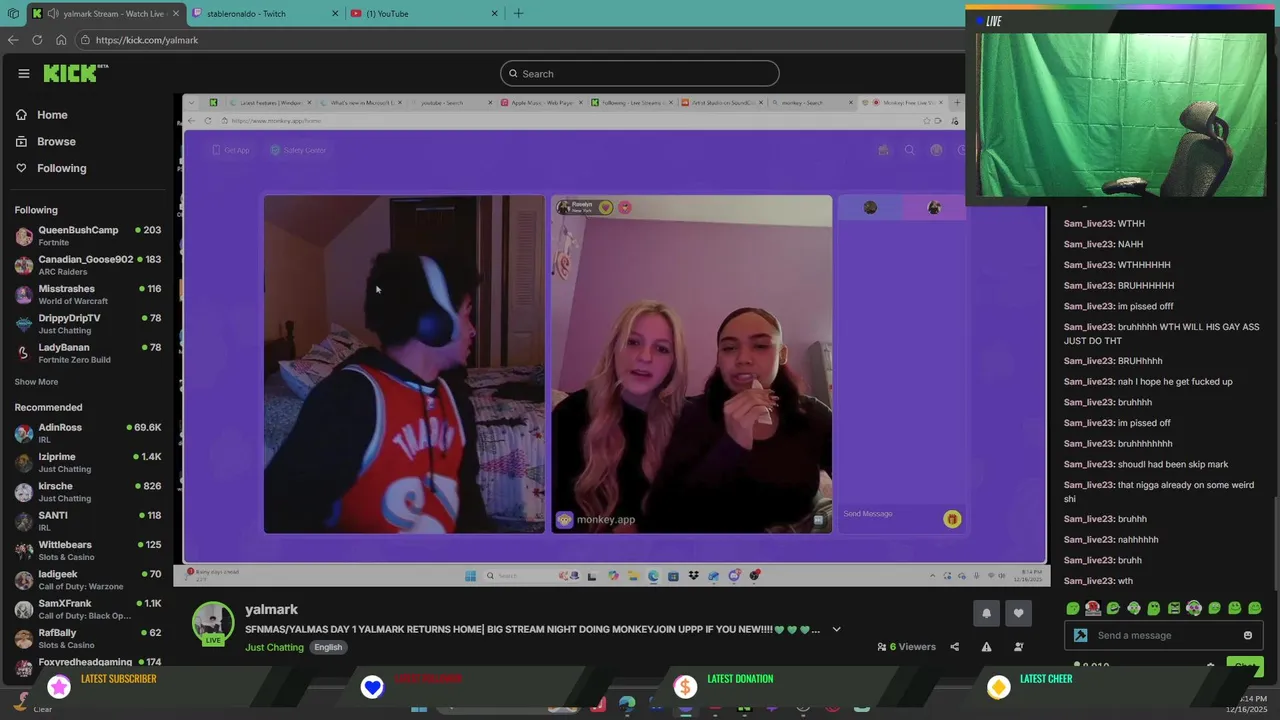Expand Following list with Show More
1280x720 pixels.
[36, 382]
